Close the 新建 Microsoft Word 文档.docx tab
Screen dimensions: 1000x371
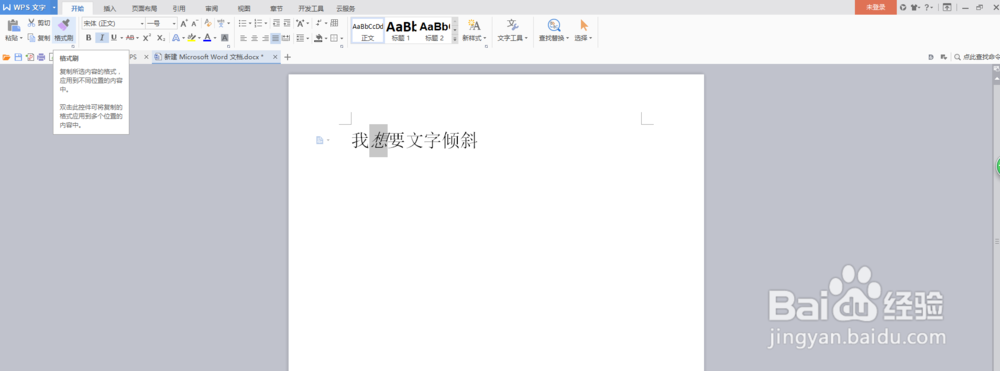[276, 57]
